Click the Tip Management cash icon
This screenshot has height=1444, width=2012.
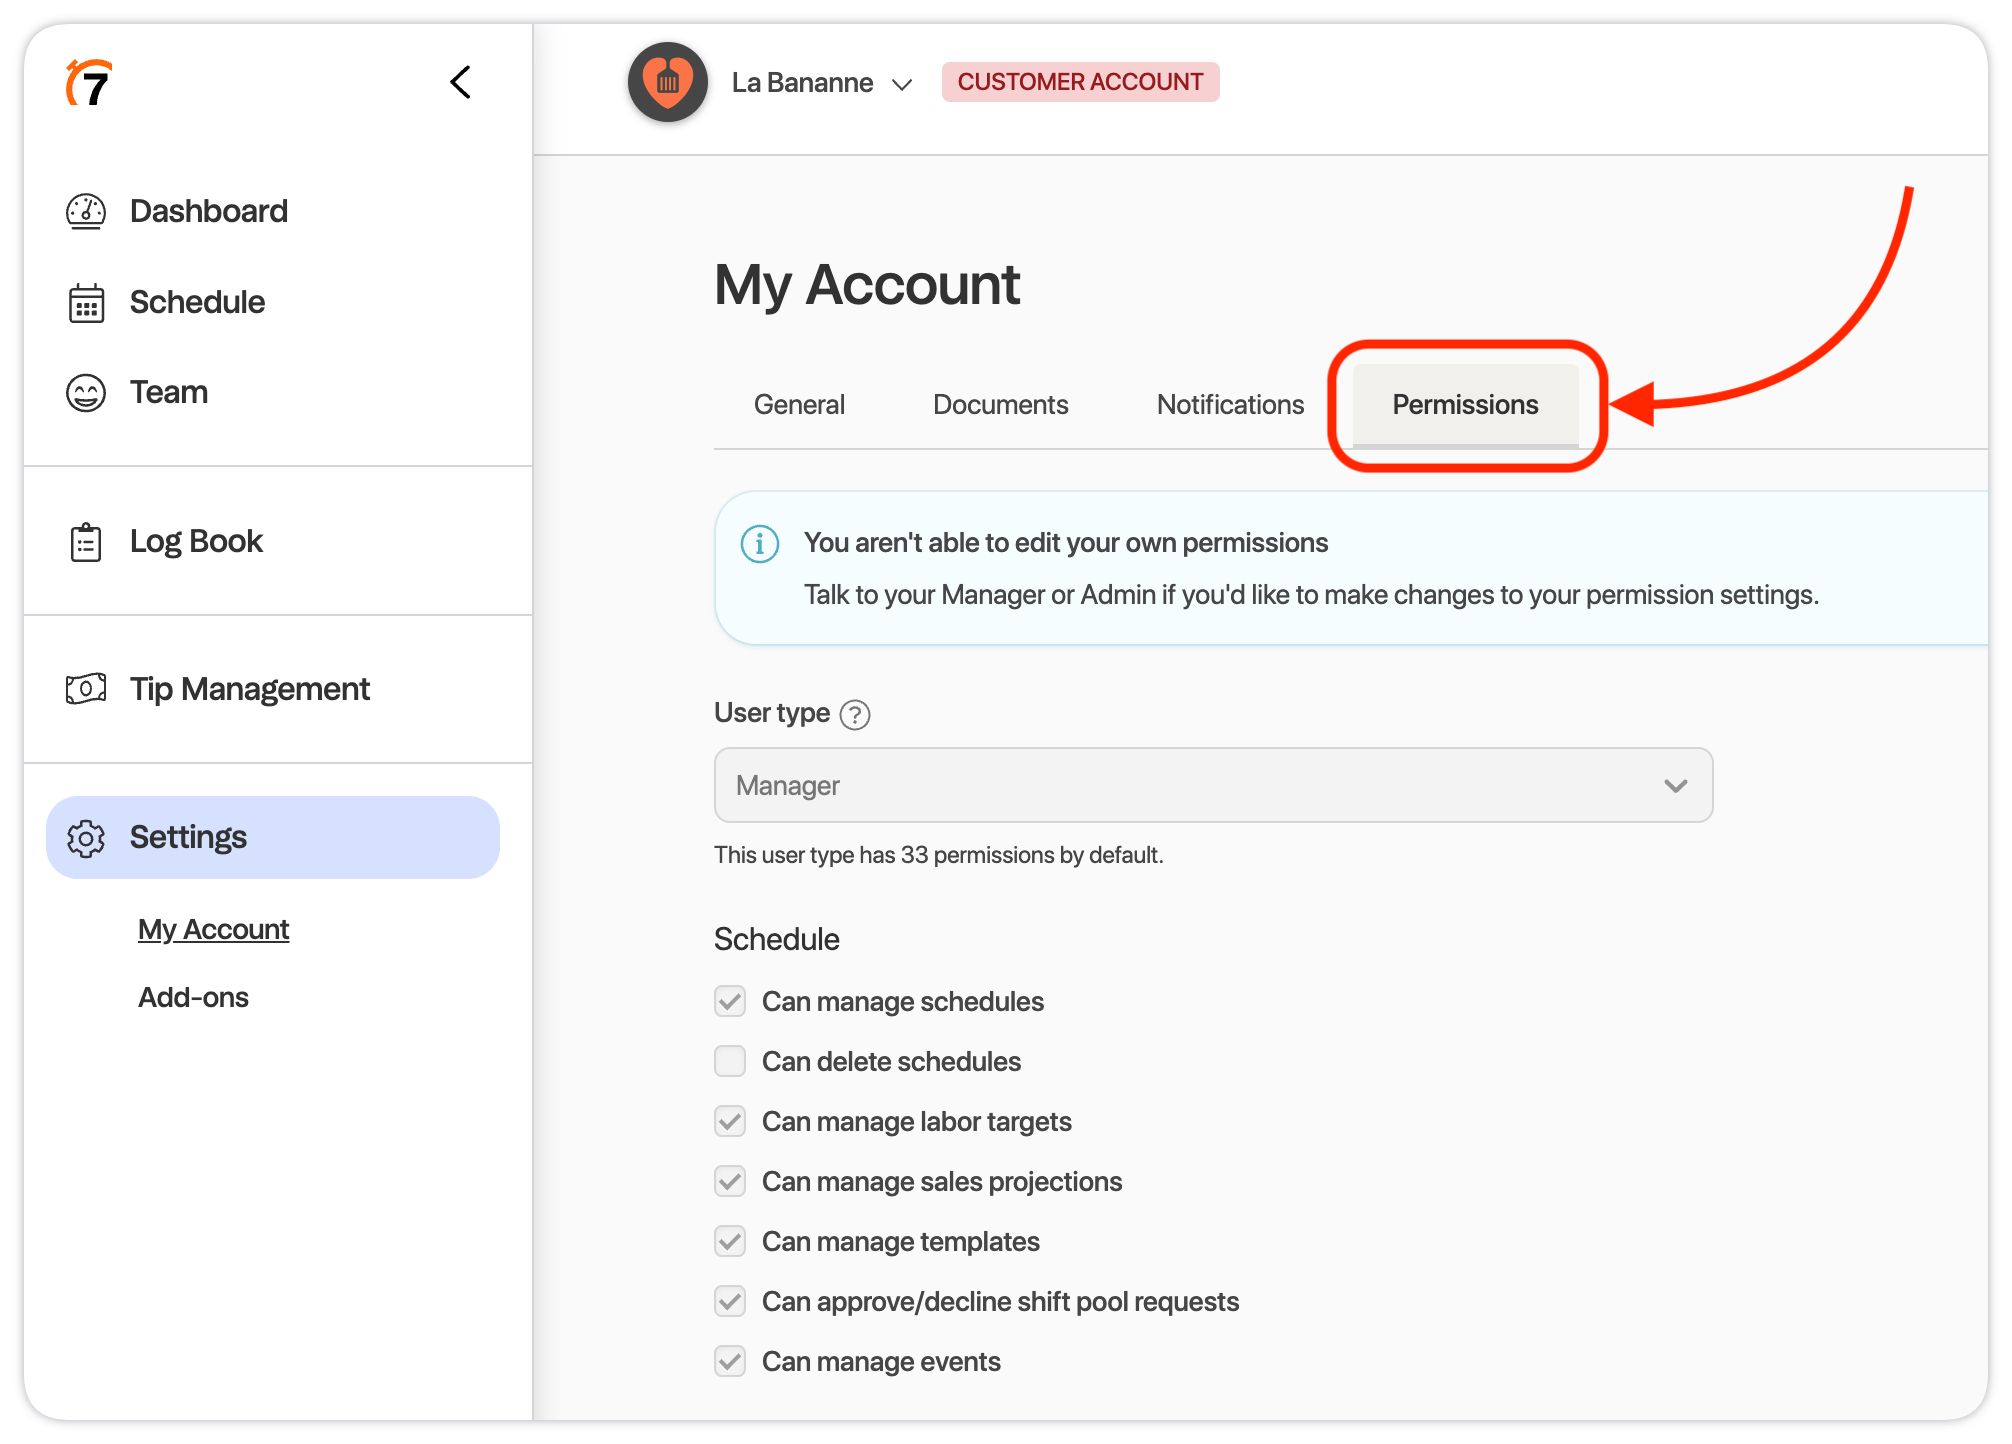[86, 689]
